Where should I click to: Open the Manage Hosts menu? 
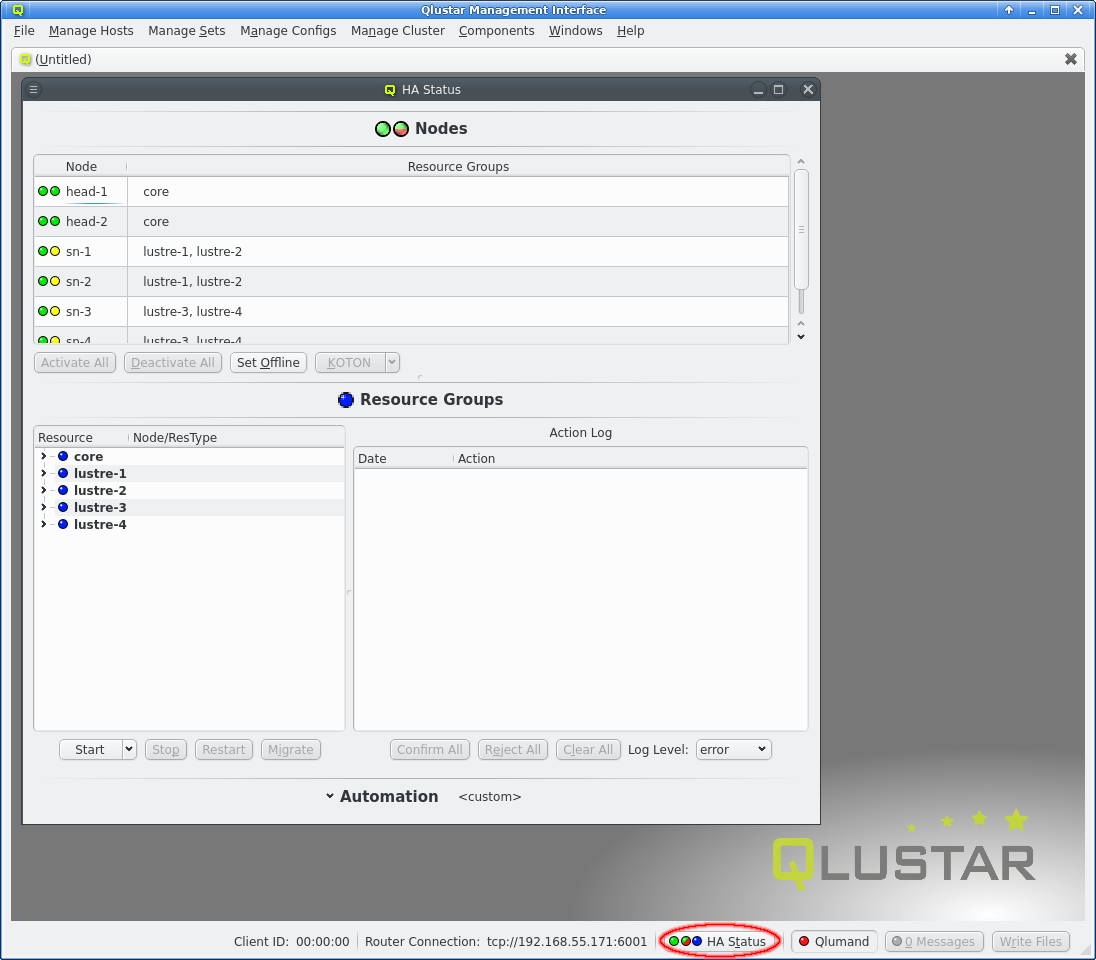(x=91, y=31)
